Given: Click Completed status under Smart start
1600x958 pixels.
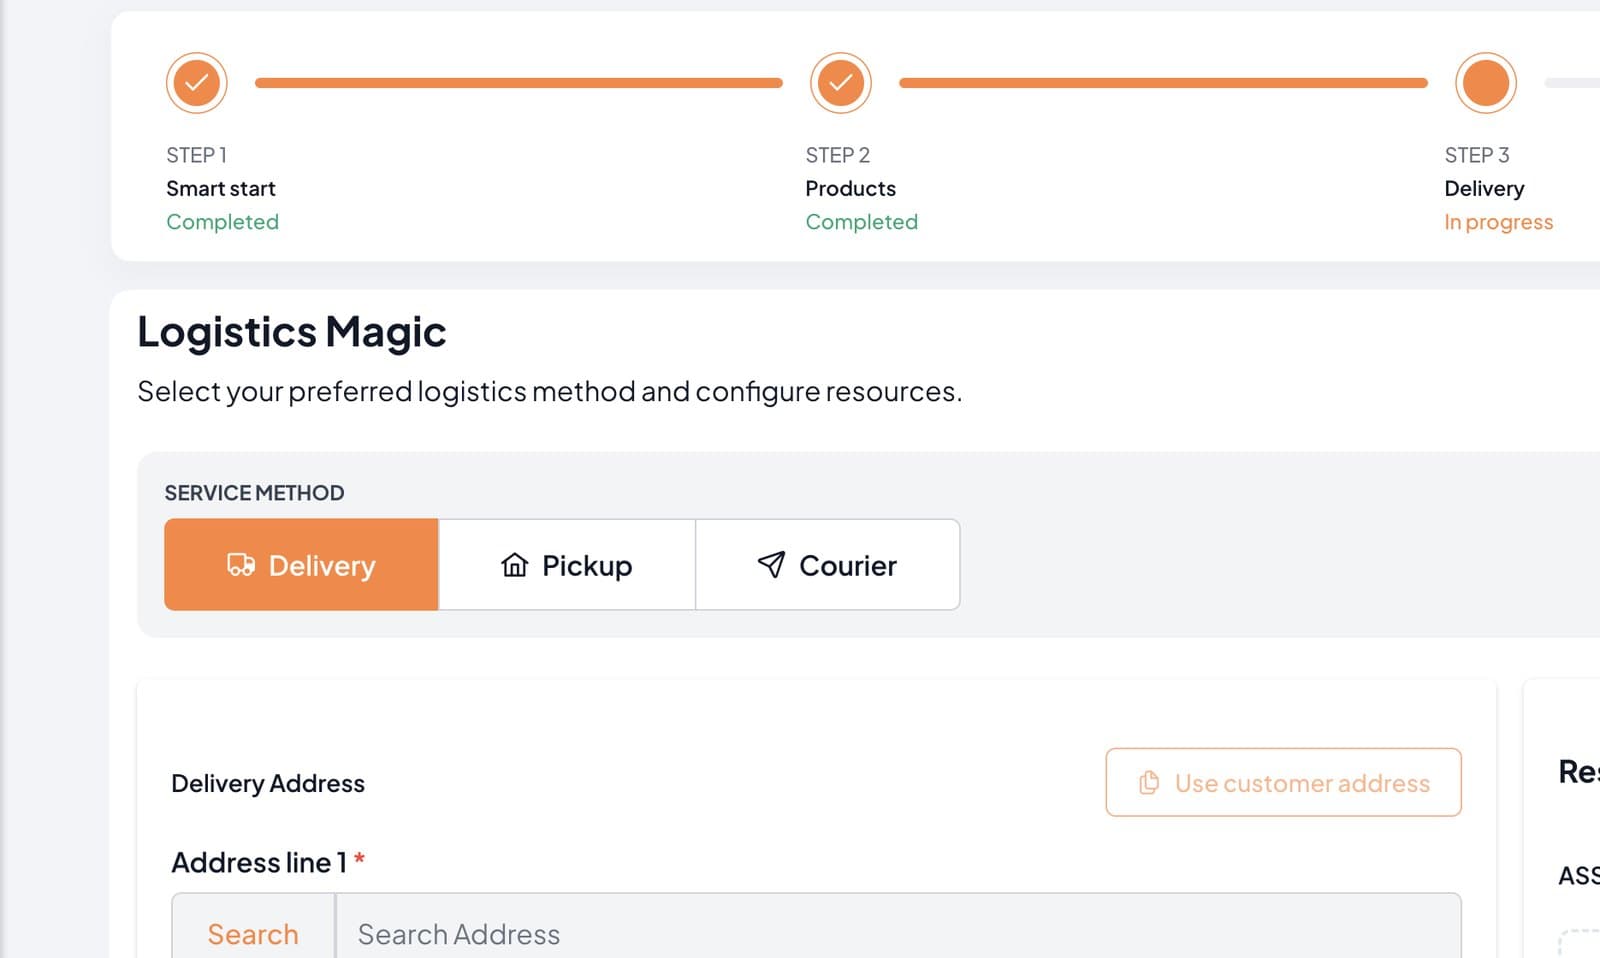Looking at the screenshot, I should 222,222.
